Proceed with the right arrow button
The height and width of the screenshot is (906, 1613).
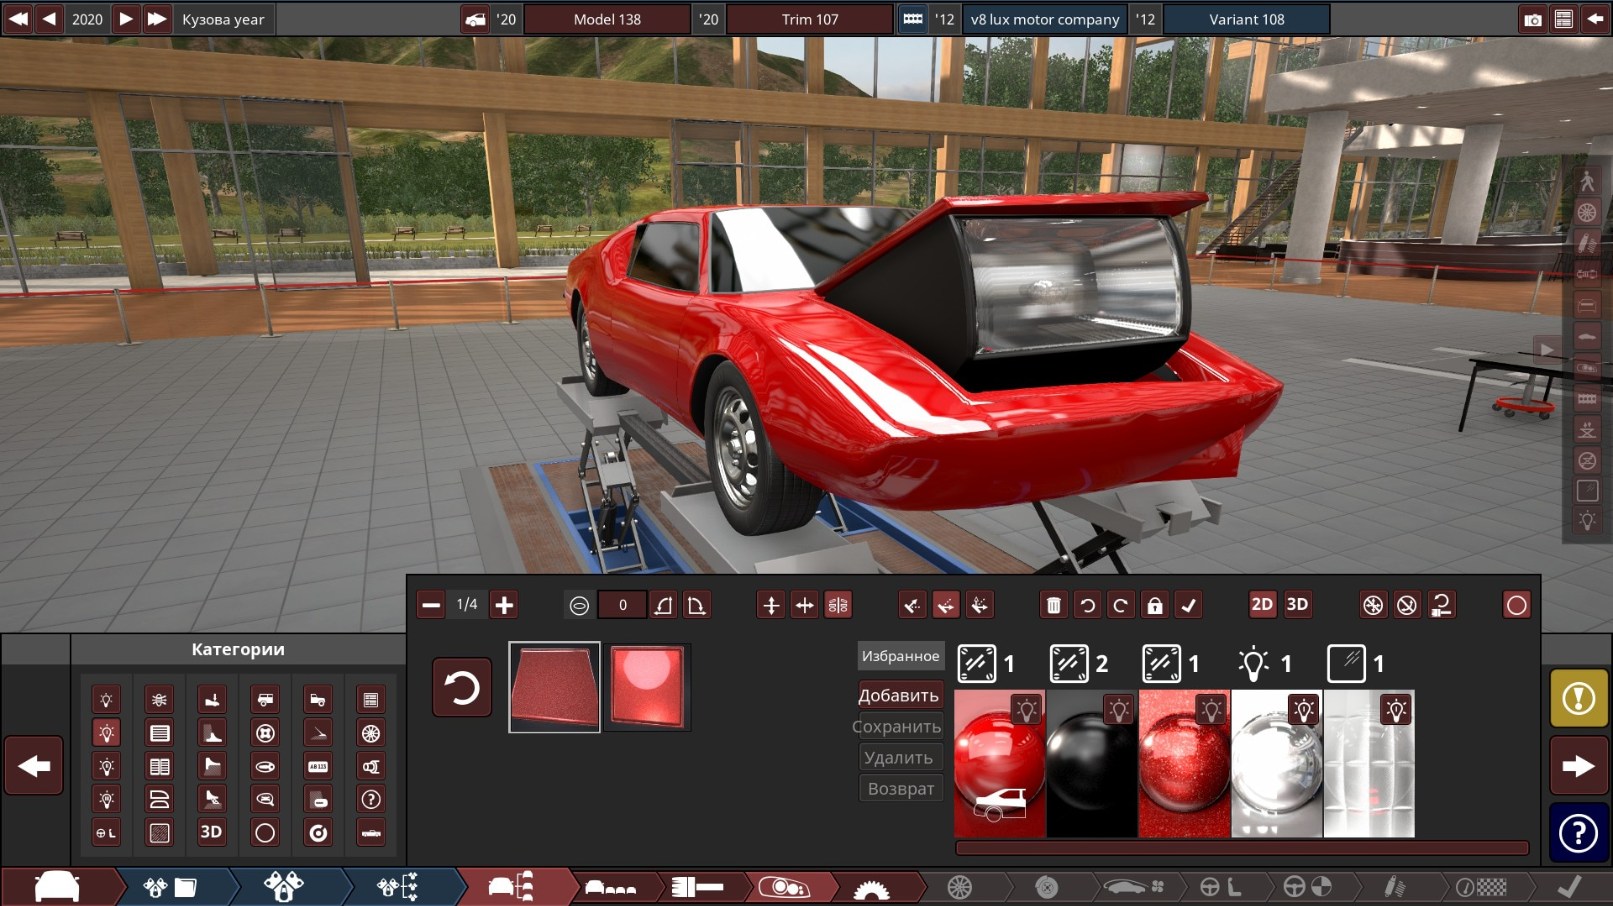point(1578,766)
